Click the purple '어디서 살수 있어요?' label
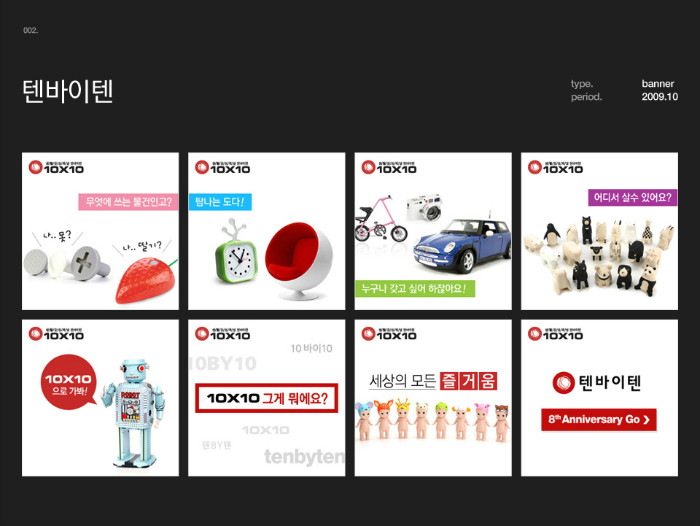This screenshot has height=526, width=700. coord(633,197)
